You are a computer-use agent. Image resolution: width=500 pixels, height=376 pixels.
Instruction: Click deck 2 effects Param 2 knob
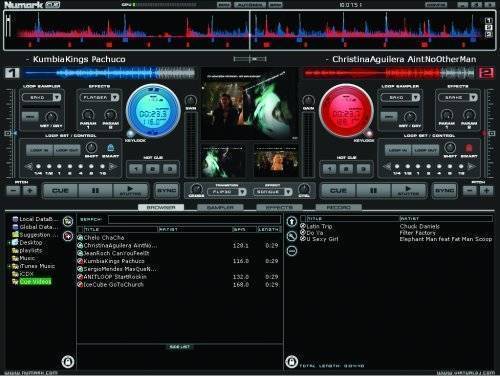(469, 115)
